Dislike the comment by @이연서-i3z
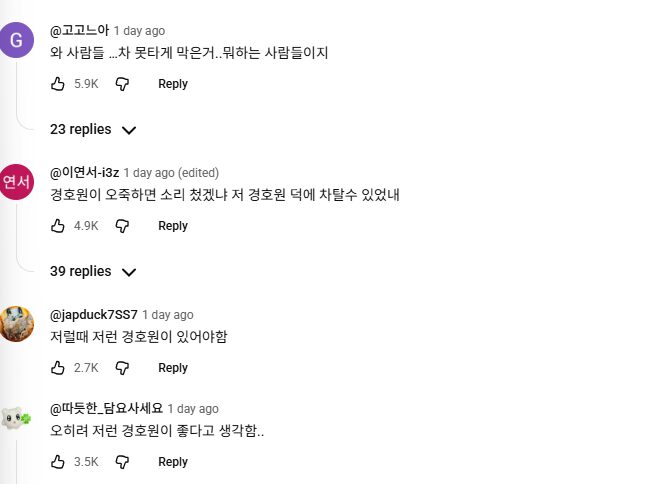 tap(122, 226)
